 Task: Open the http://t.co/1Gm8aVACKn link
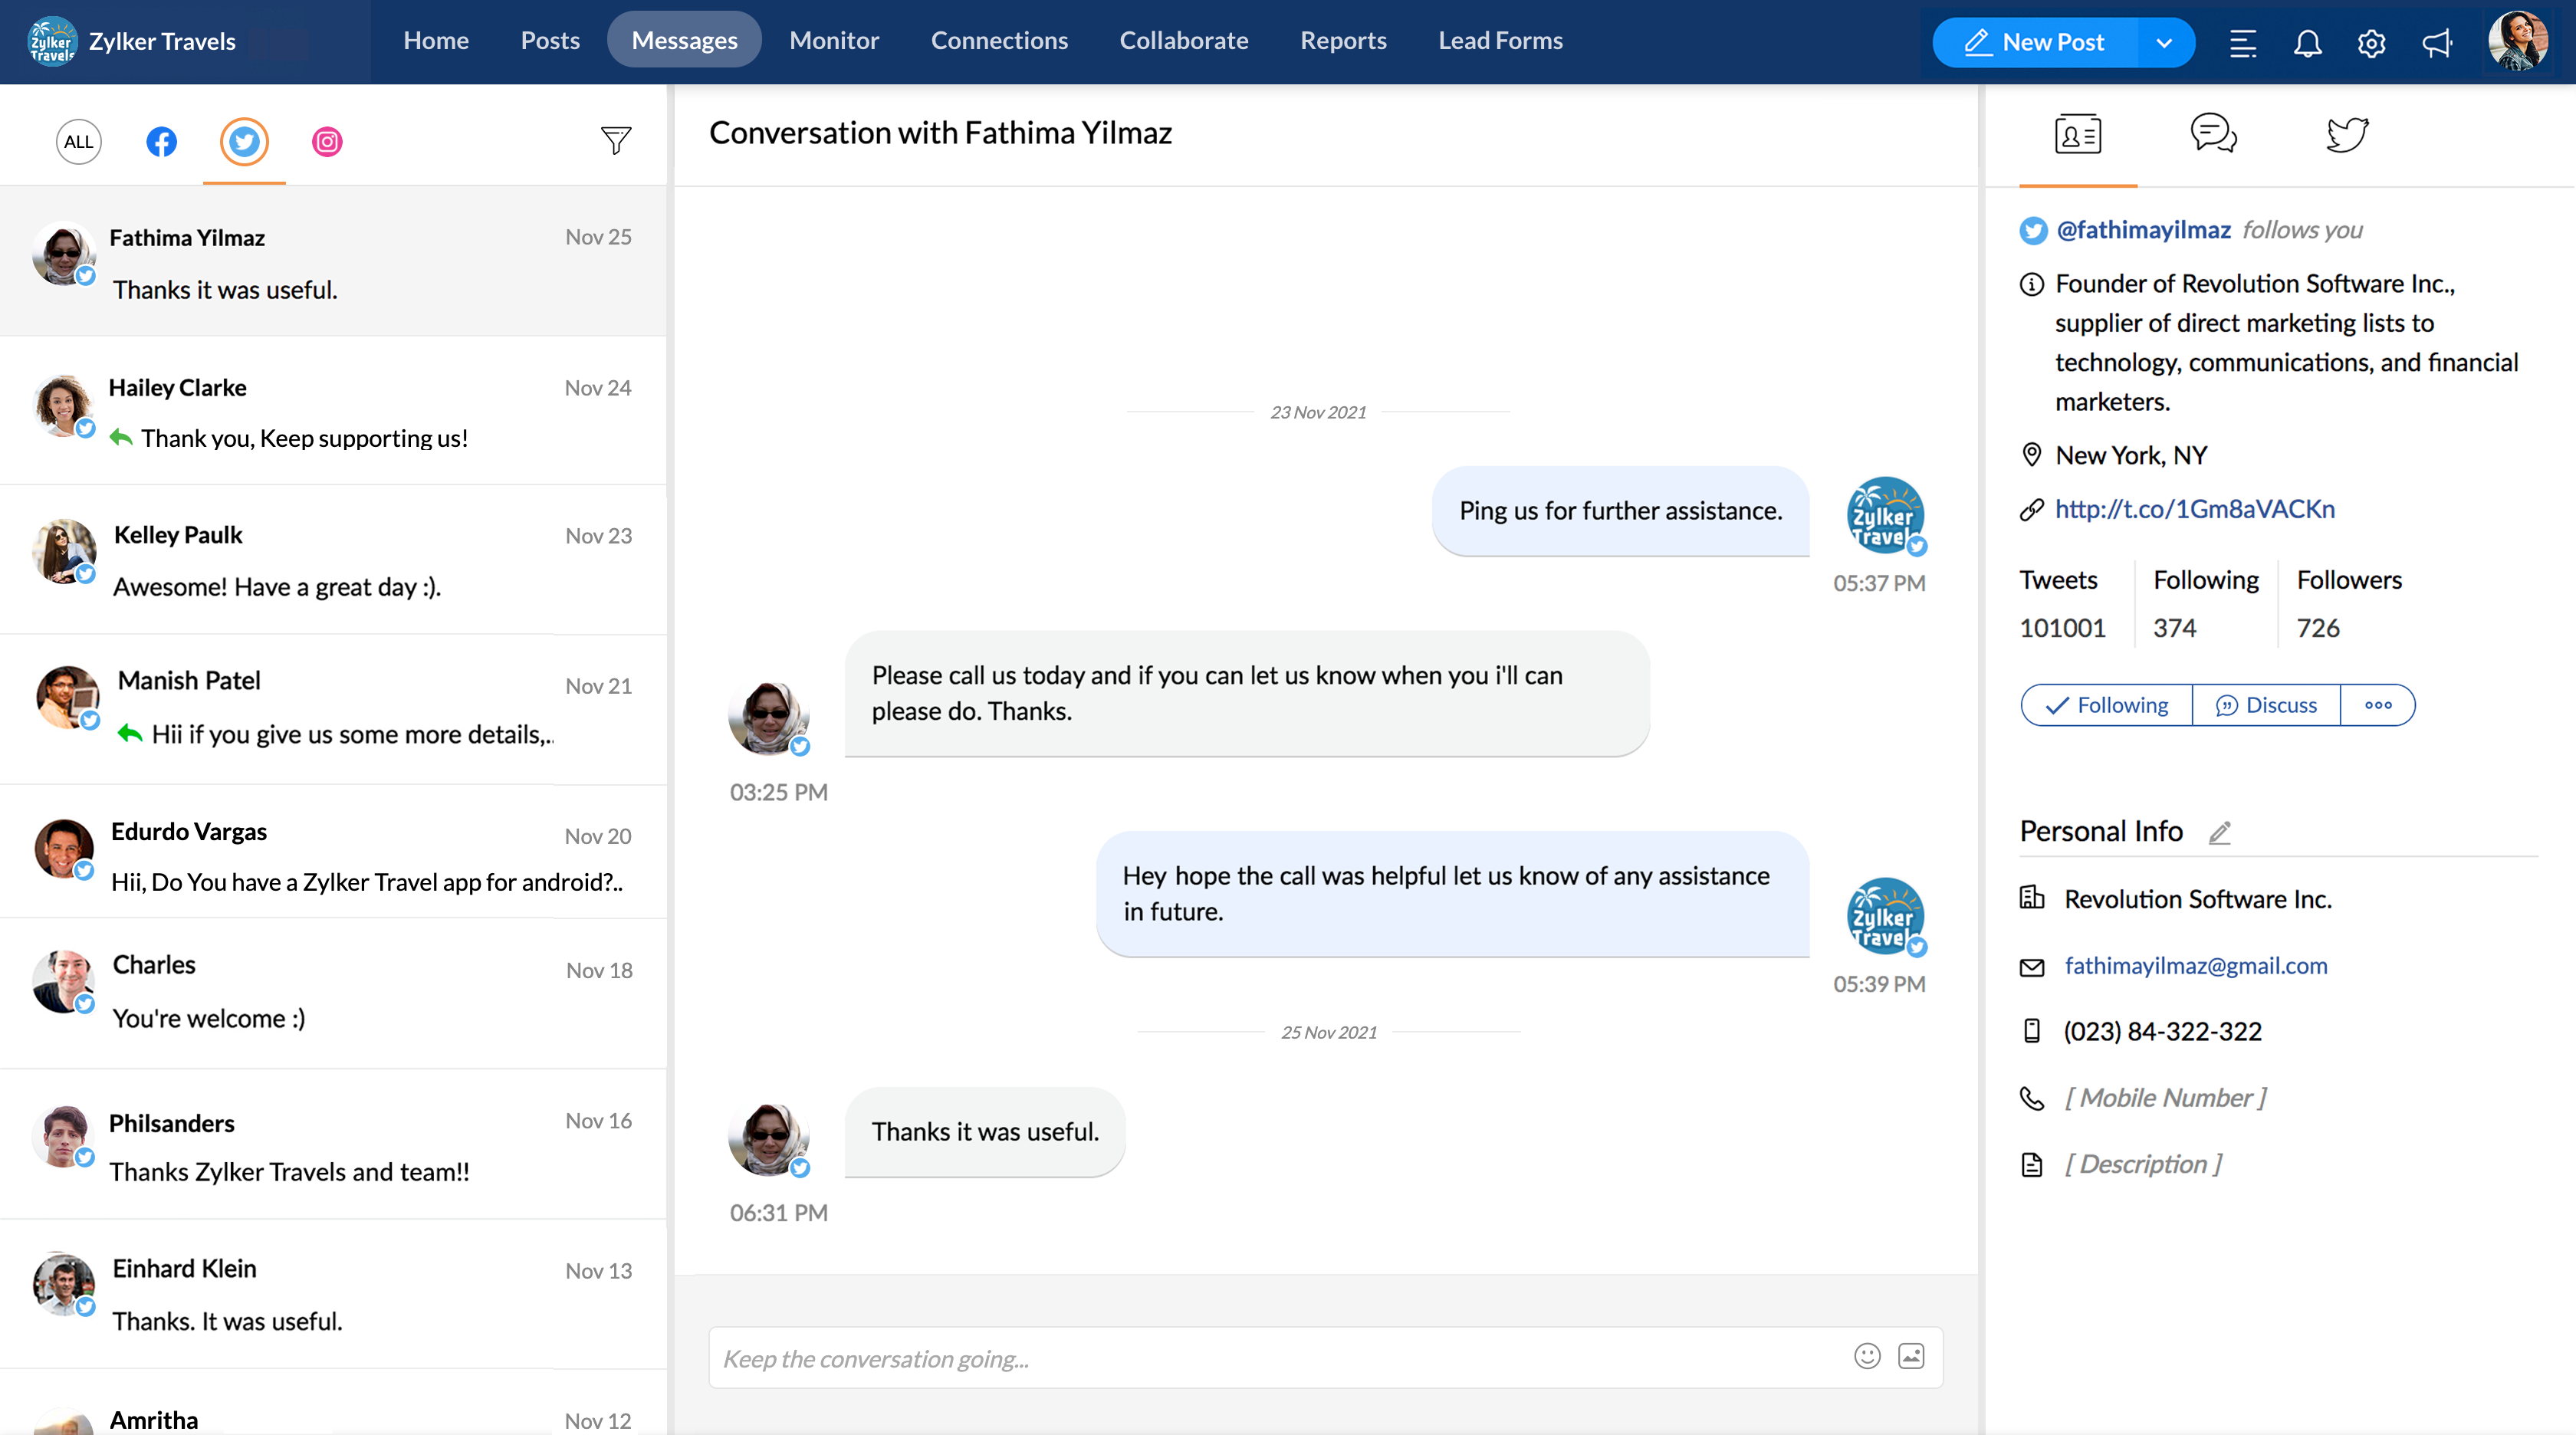click(x=2194, y=509)
